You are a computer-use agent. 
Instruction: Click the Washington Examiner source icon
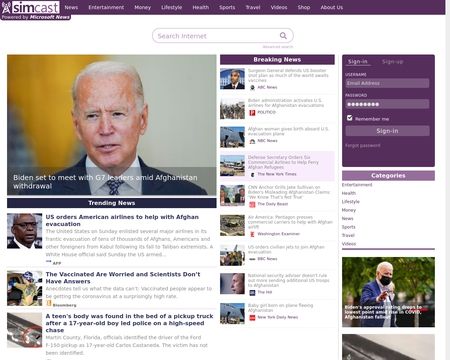[x=252, y=234]
